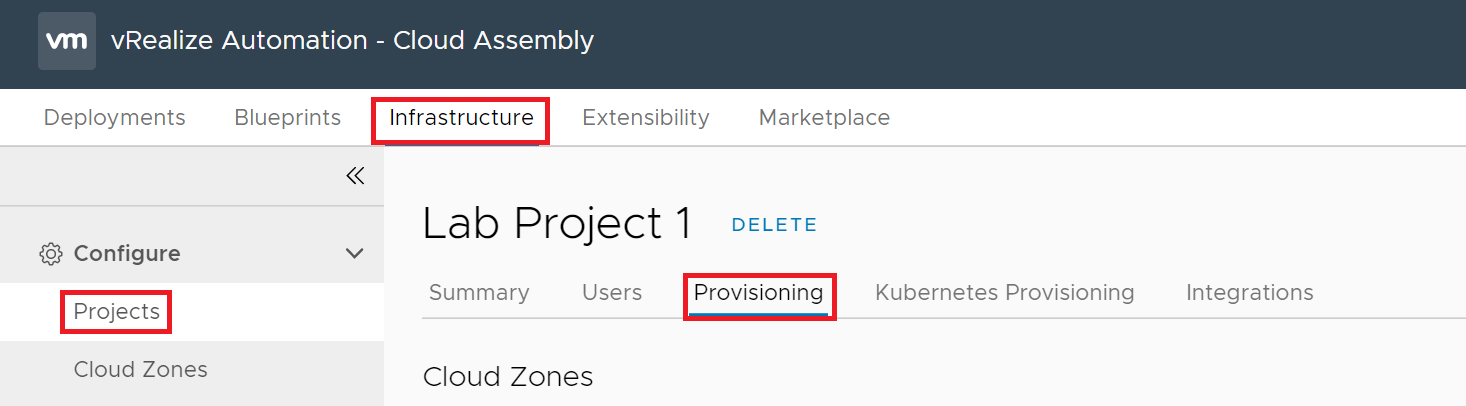Collapse the sidebar with double-chevron icon
1466x406 pixels.
[355, 176]
